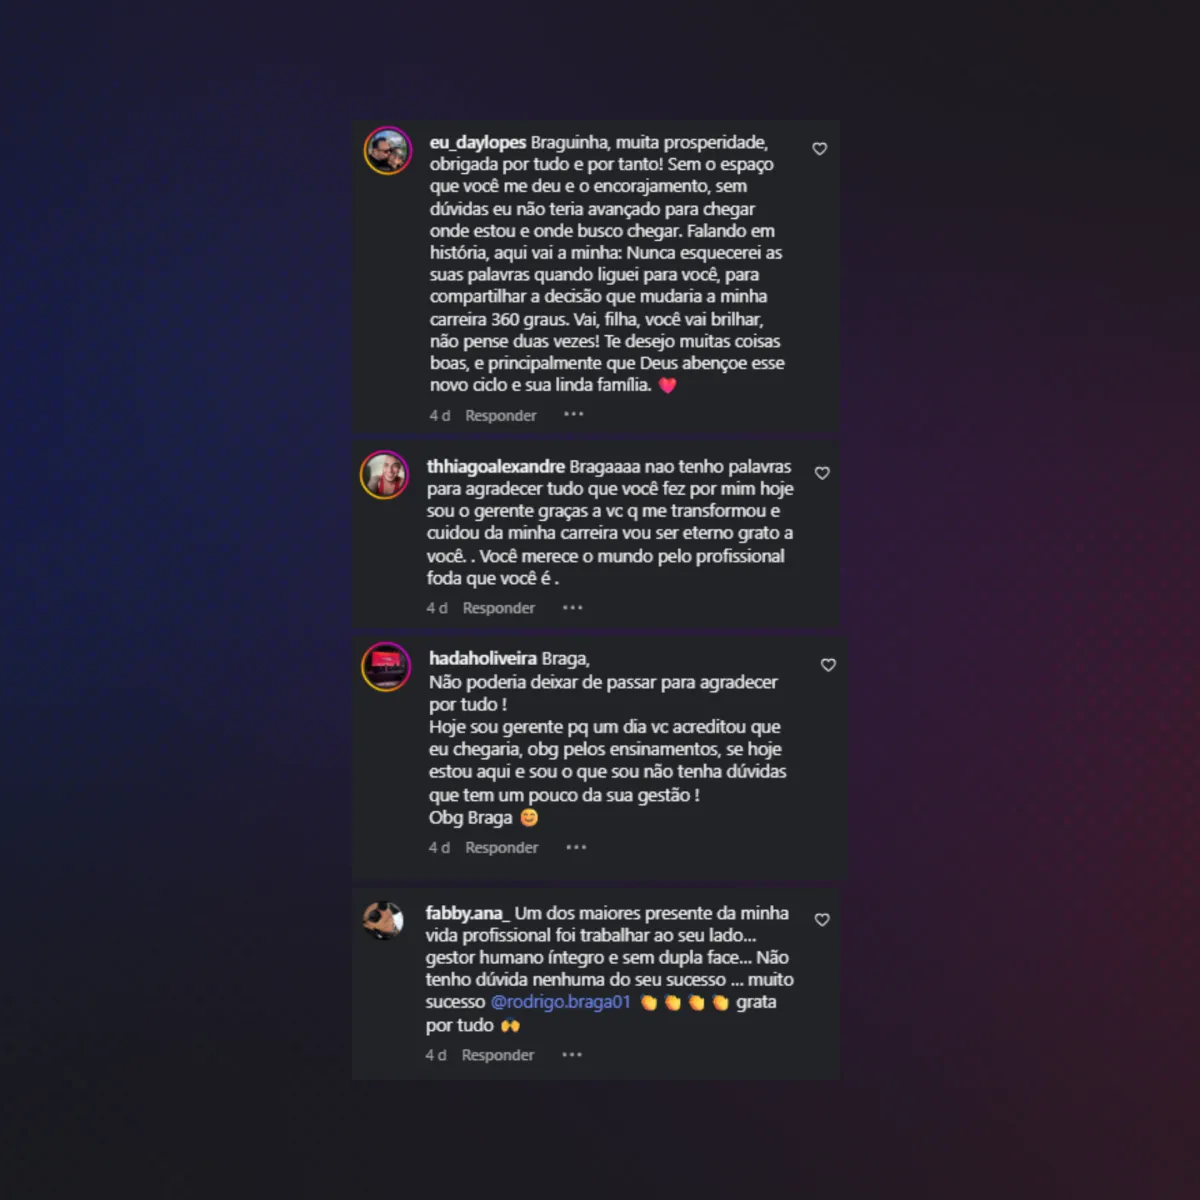View eu_daylopes profile picture
This screenshot has height=1200, width=1200.
pos(387,151)
